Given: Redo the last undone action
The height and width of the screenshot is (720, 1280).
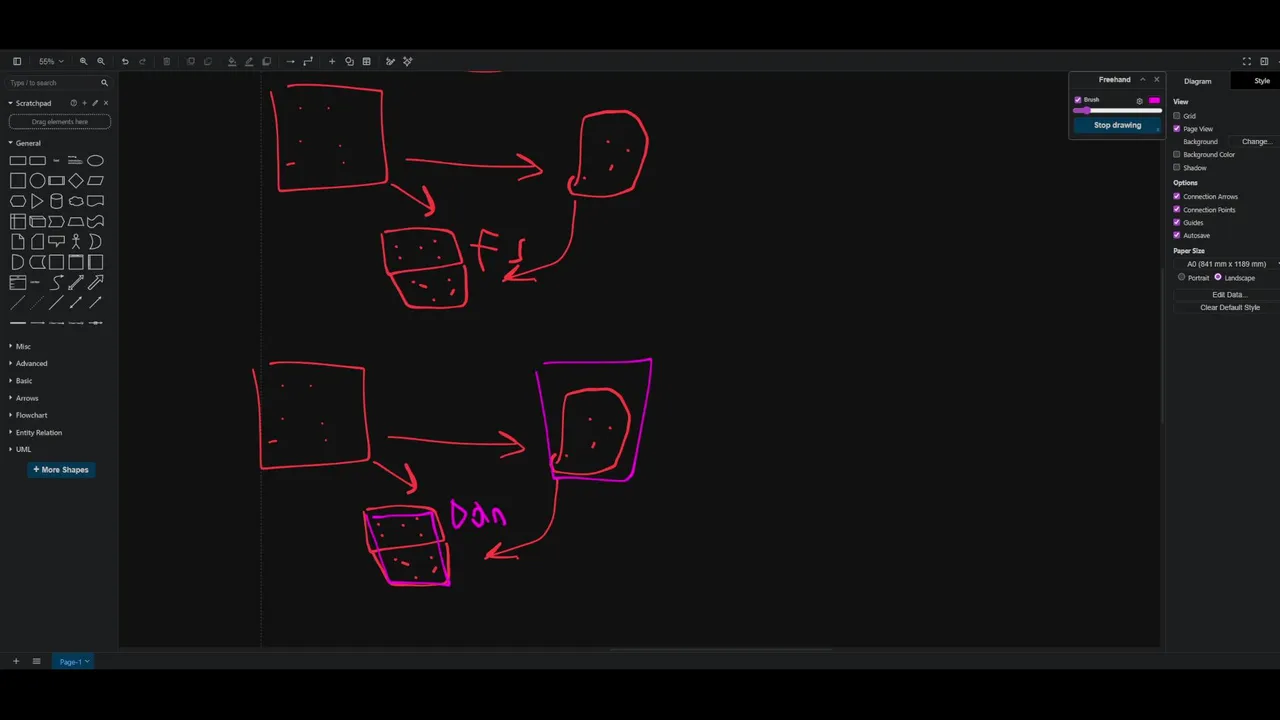Looking at the screenshot, I should [x=142, y=61].
